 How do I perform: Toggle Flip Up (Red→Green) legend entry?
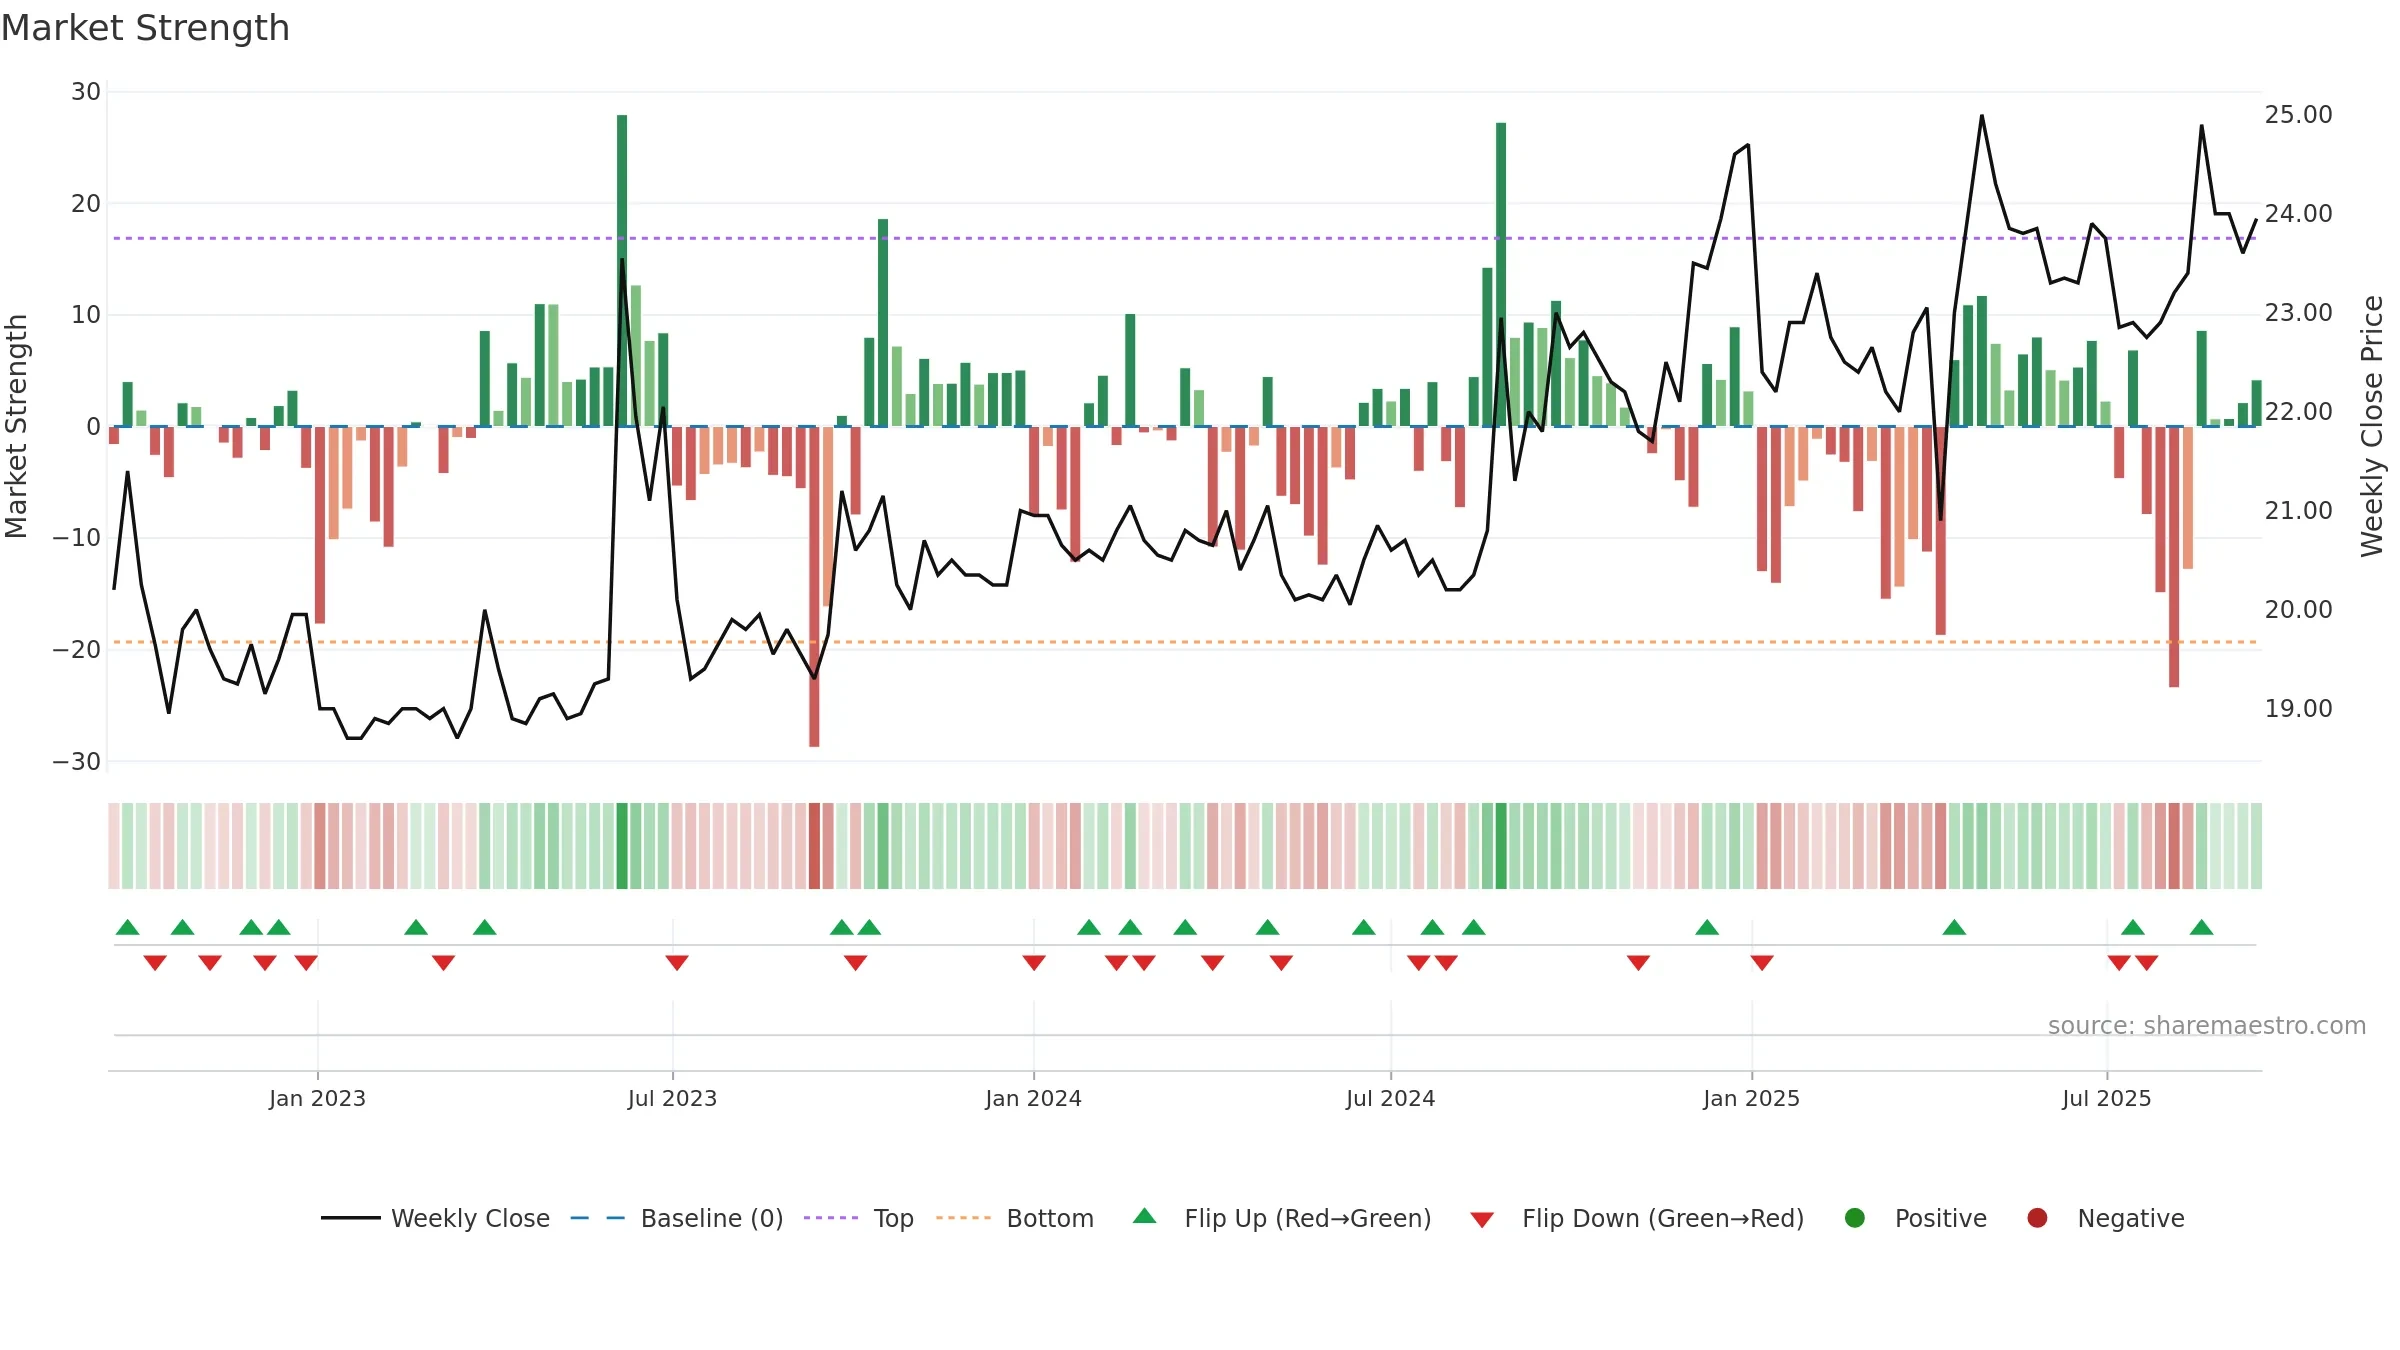(1282, 1218)
